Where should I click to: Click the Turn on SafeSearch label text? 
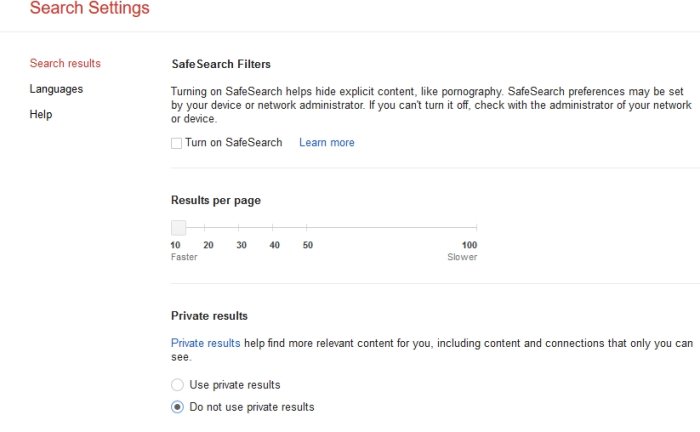[233, 142]
